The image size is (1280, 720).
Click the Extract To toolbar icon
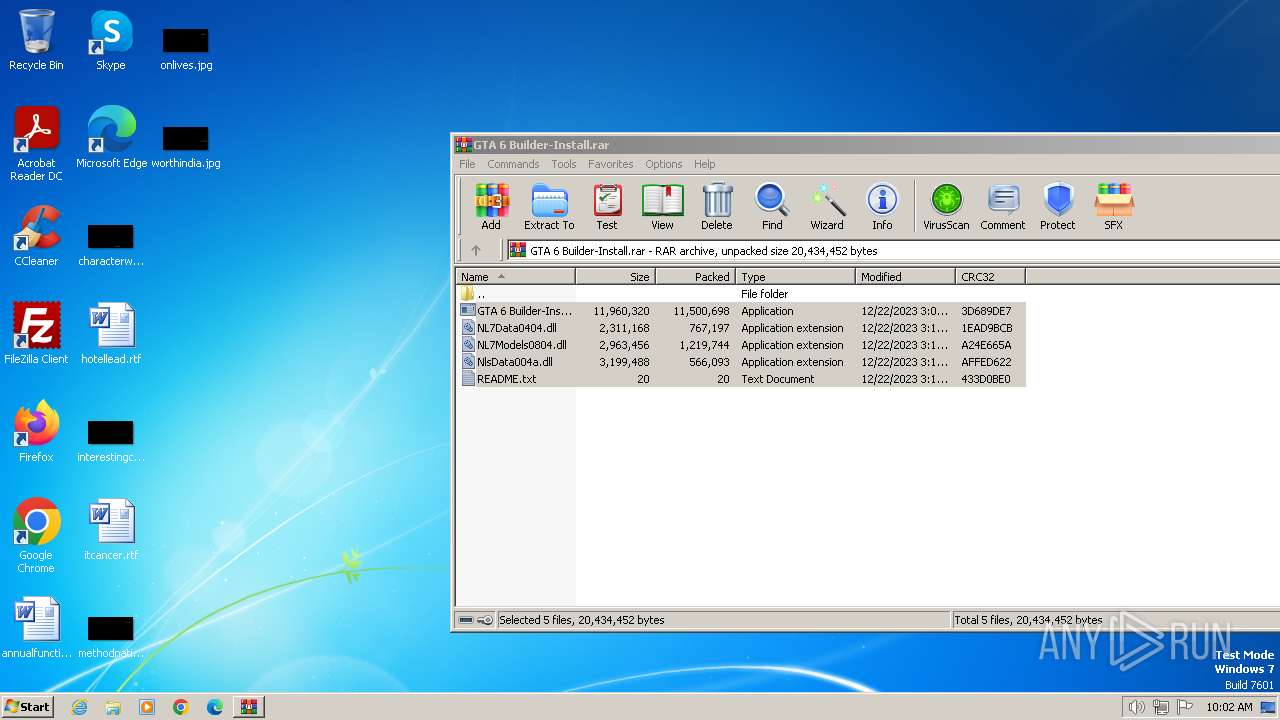(549, 207)
